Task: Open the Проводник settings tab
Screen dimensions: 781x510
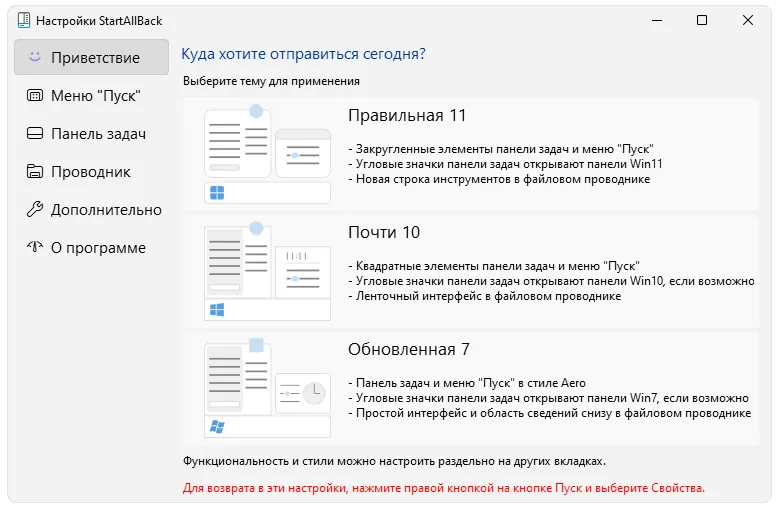Action: pos(92,171)
